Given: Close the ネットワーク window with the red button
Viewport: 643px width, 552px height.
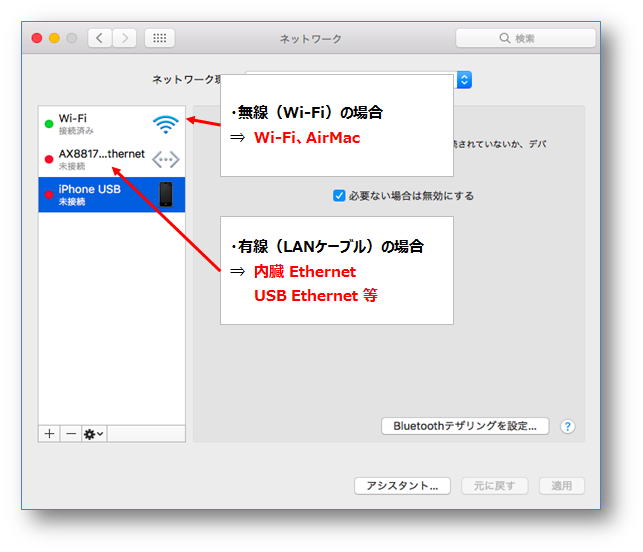Looking at the screenshot, I should (x=37, y=38).
